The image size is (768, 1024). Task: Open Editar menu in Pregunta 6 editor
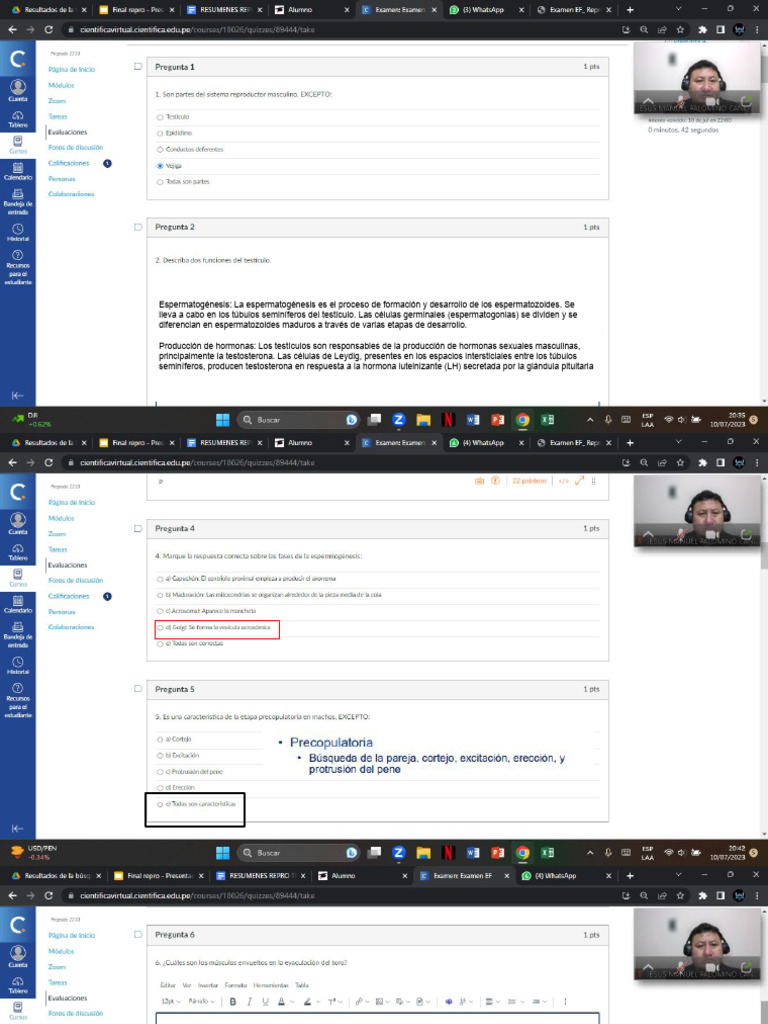[x=168, y=985]
